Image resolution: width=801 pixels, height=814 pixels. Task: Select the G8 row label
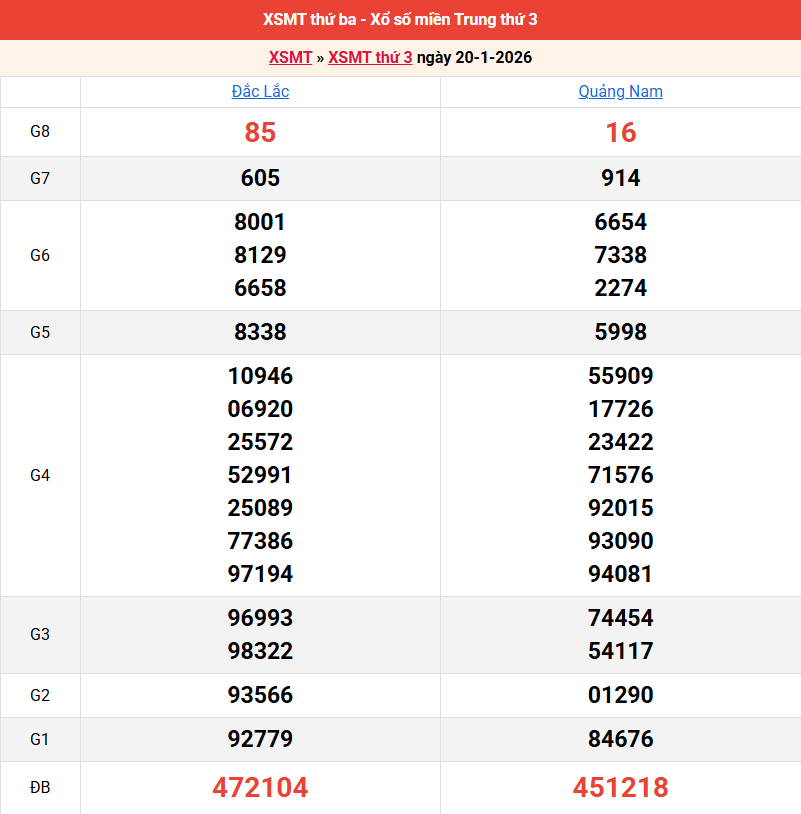point(41,131)
